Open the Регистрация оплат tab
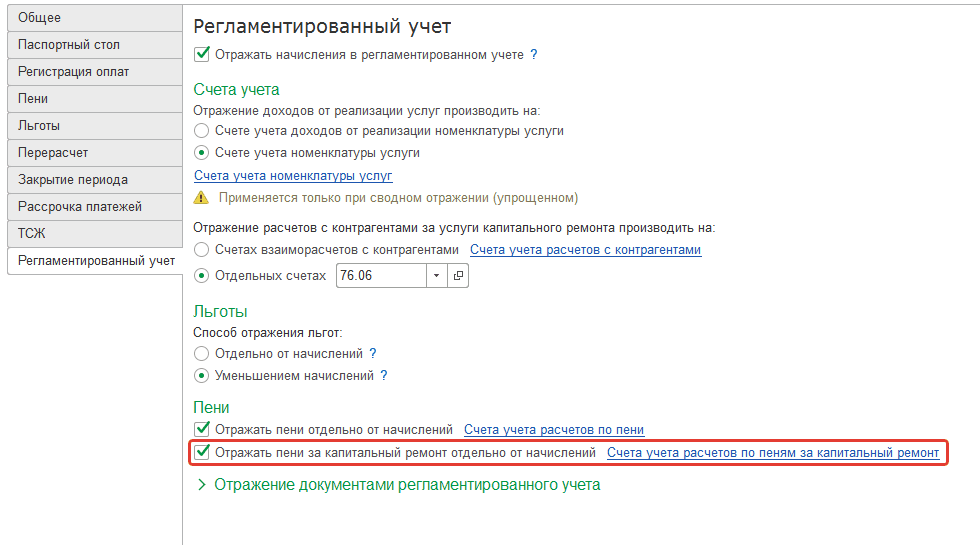 (x=95, y=72)
